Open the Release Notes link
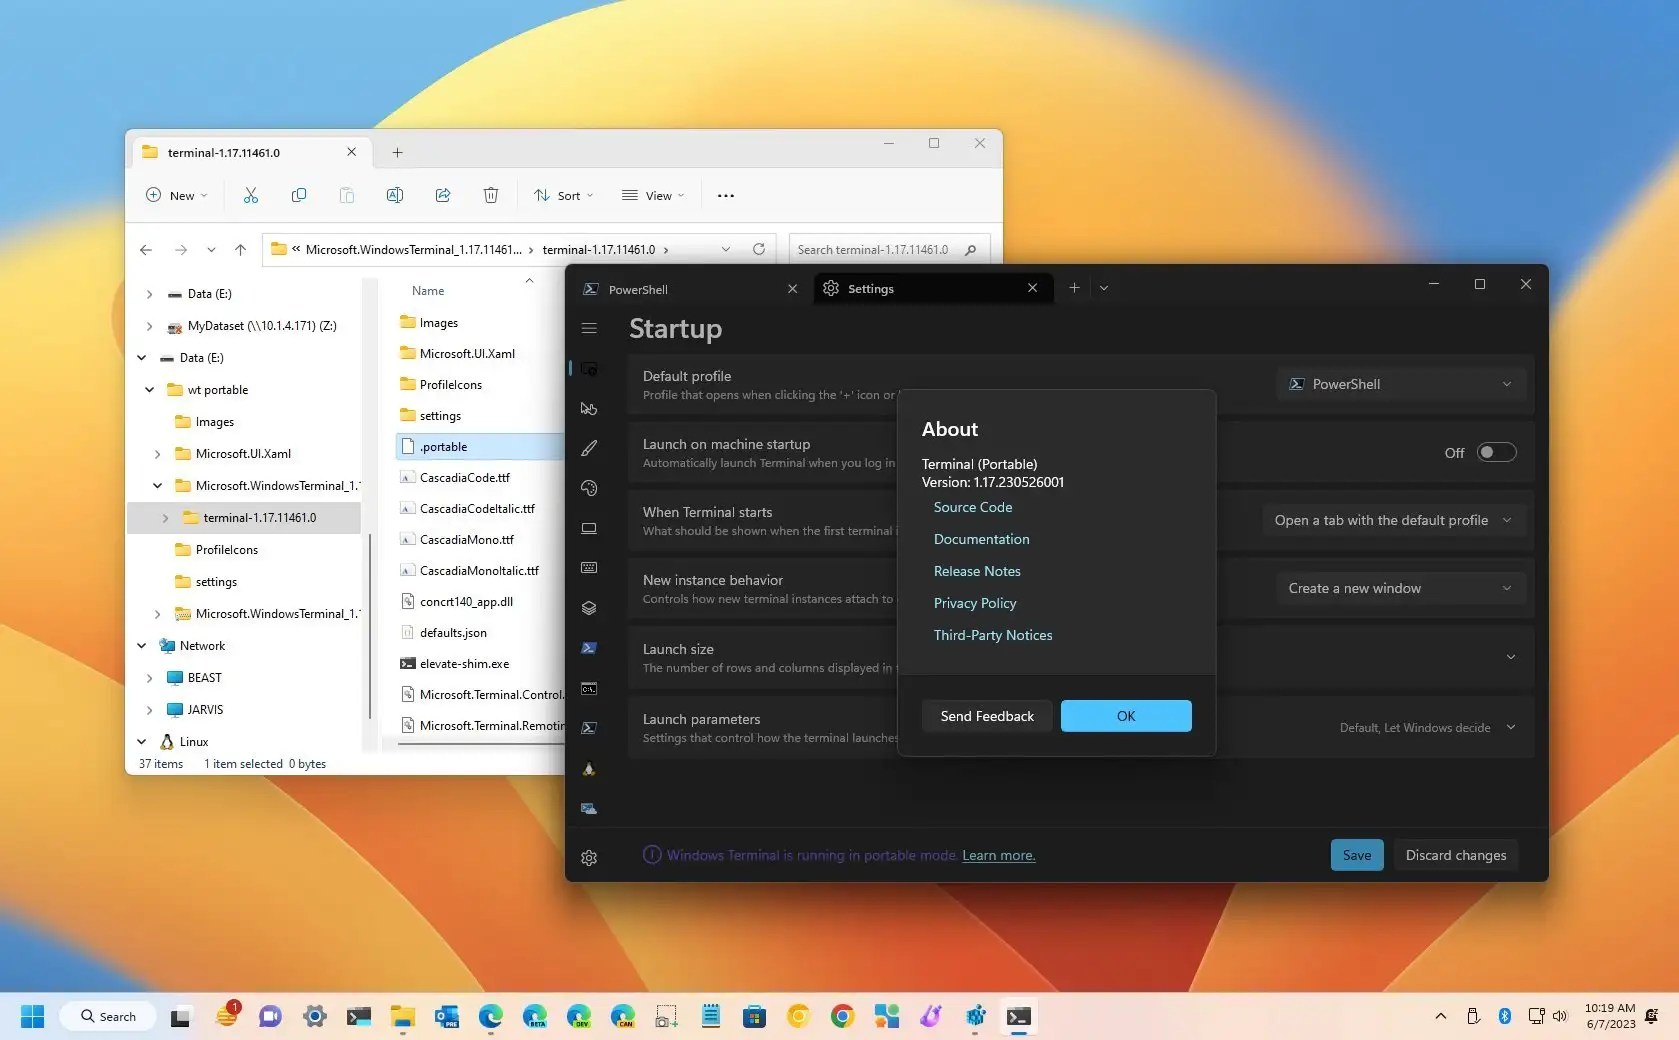This screenshot has width=1679, height=1040. pyautogui.click(x=976, y=571)
